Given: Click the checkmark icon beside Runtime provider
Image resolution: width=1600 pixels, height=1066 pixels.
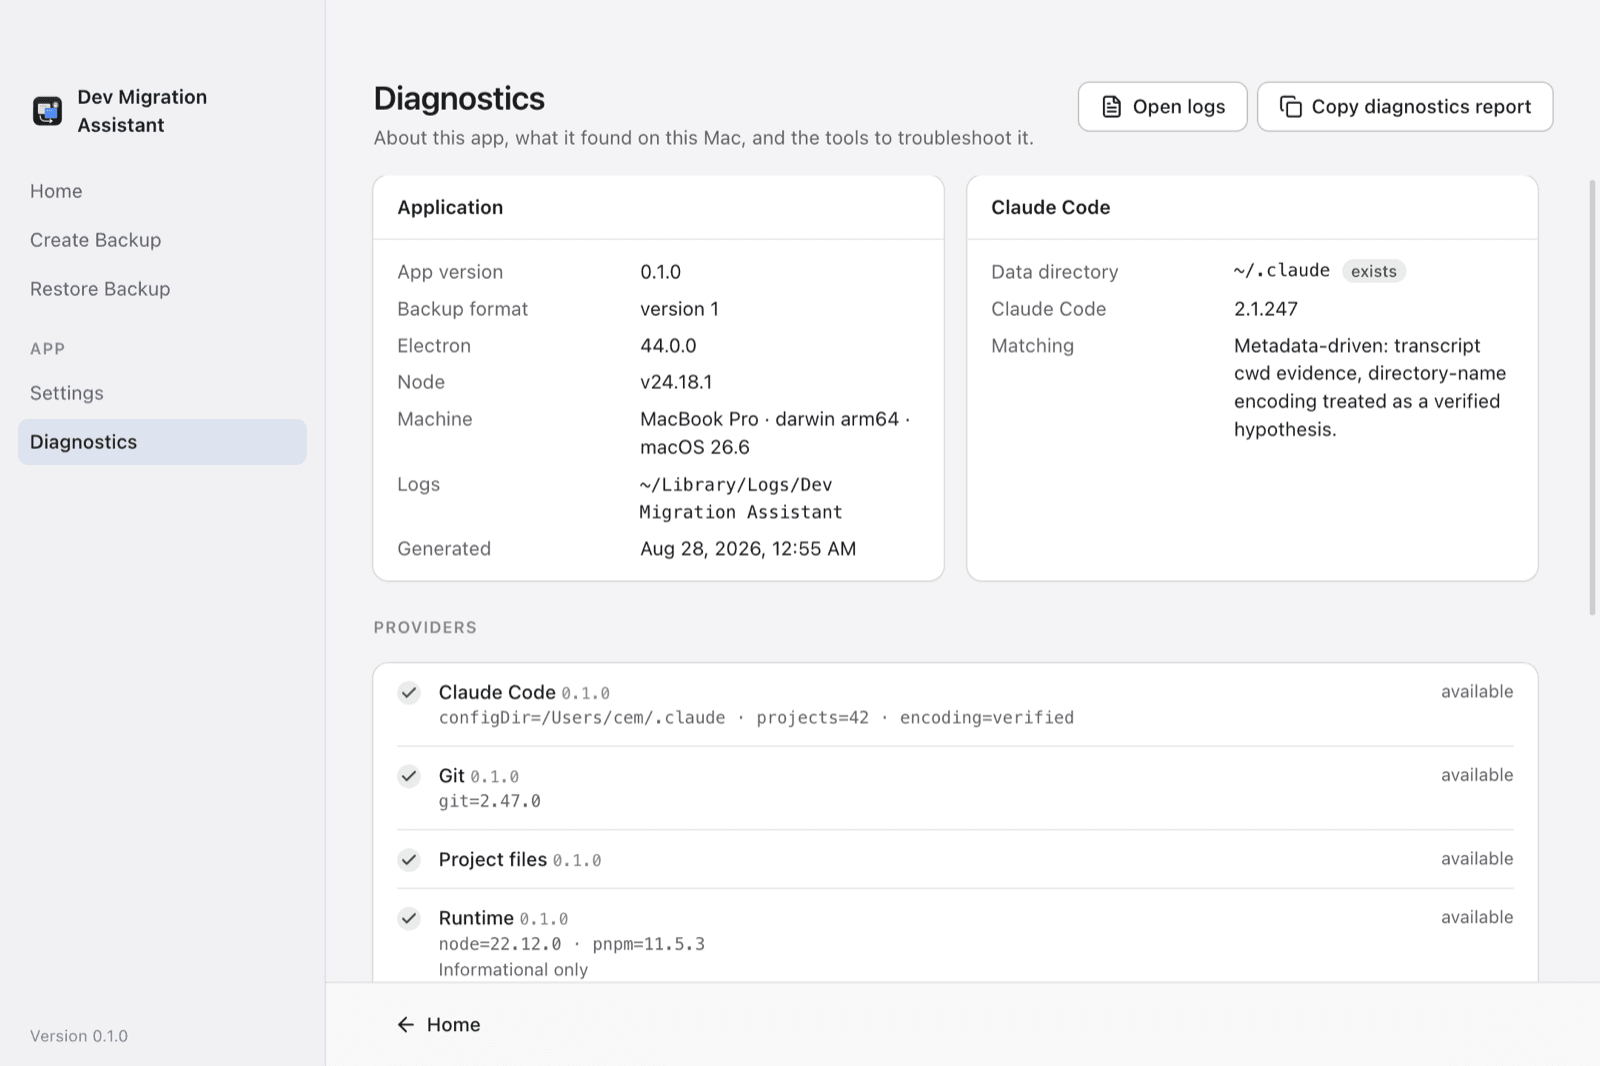Looking at the screenshot, I should (409, 918).
